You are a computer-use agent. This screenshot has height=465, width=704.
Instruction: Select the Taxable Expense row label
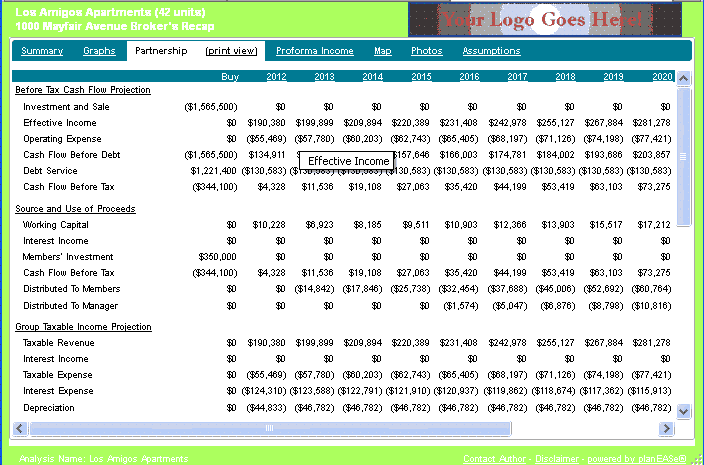tap(57, 375)
